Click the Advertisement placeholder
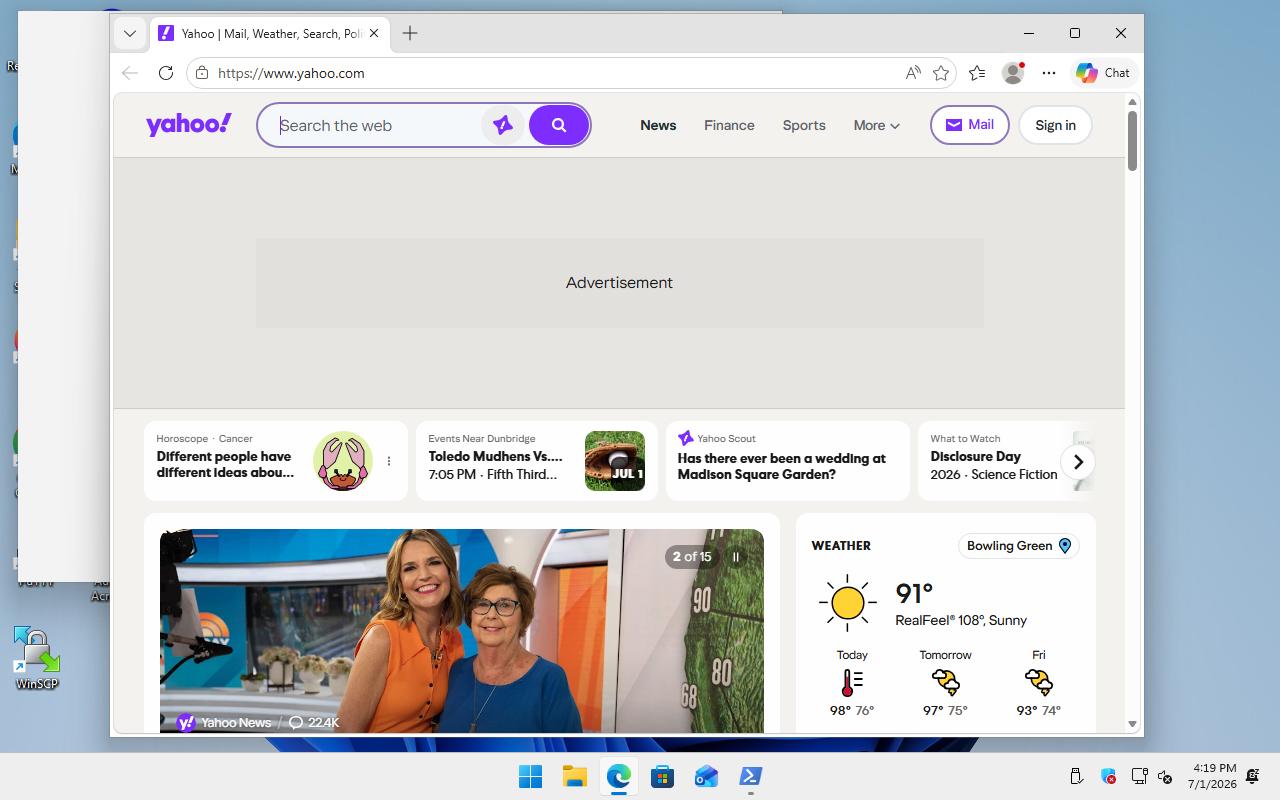 point(620,283)
